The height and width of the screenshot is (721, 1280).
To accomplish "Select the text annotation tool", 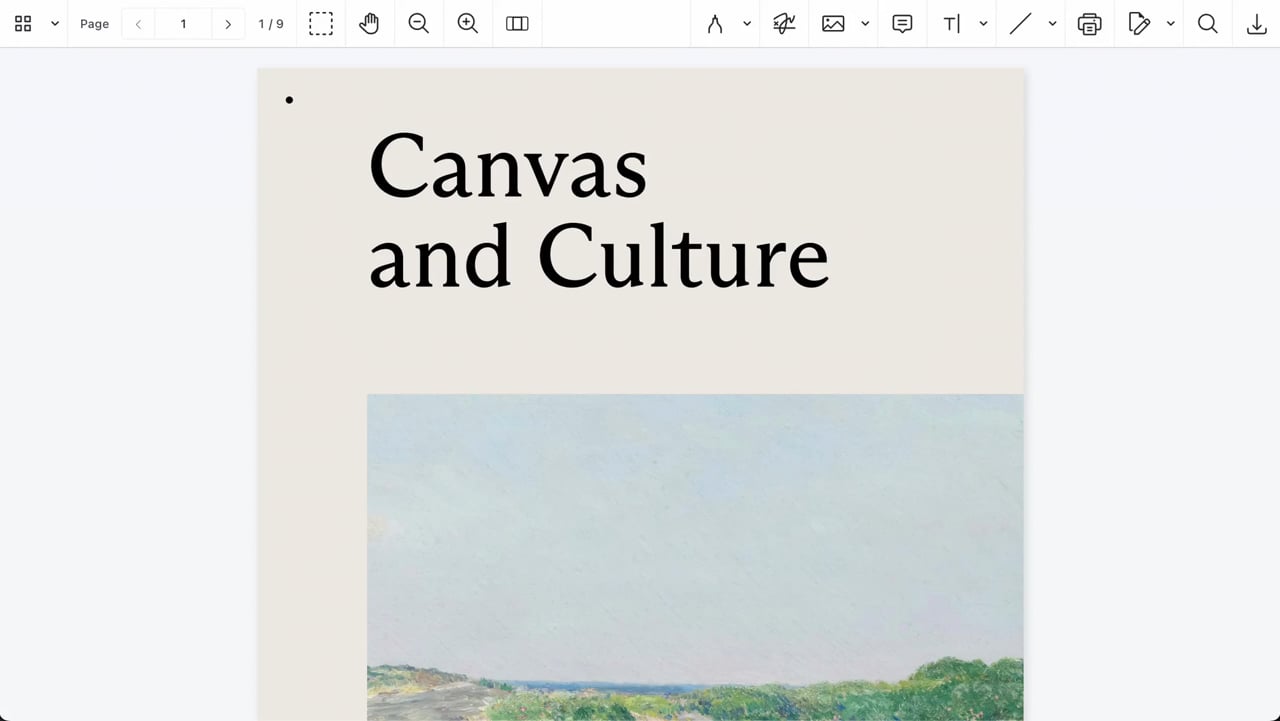I will coord(951,24).
